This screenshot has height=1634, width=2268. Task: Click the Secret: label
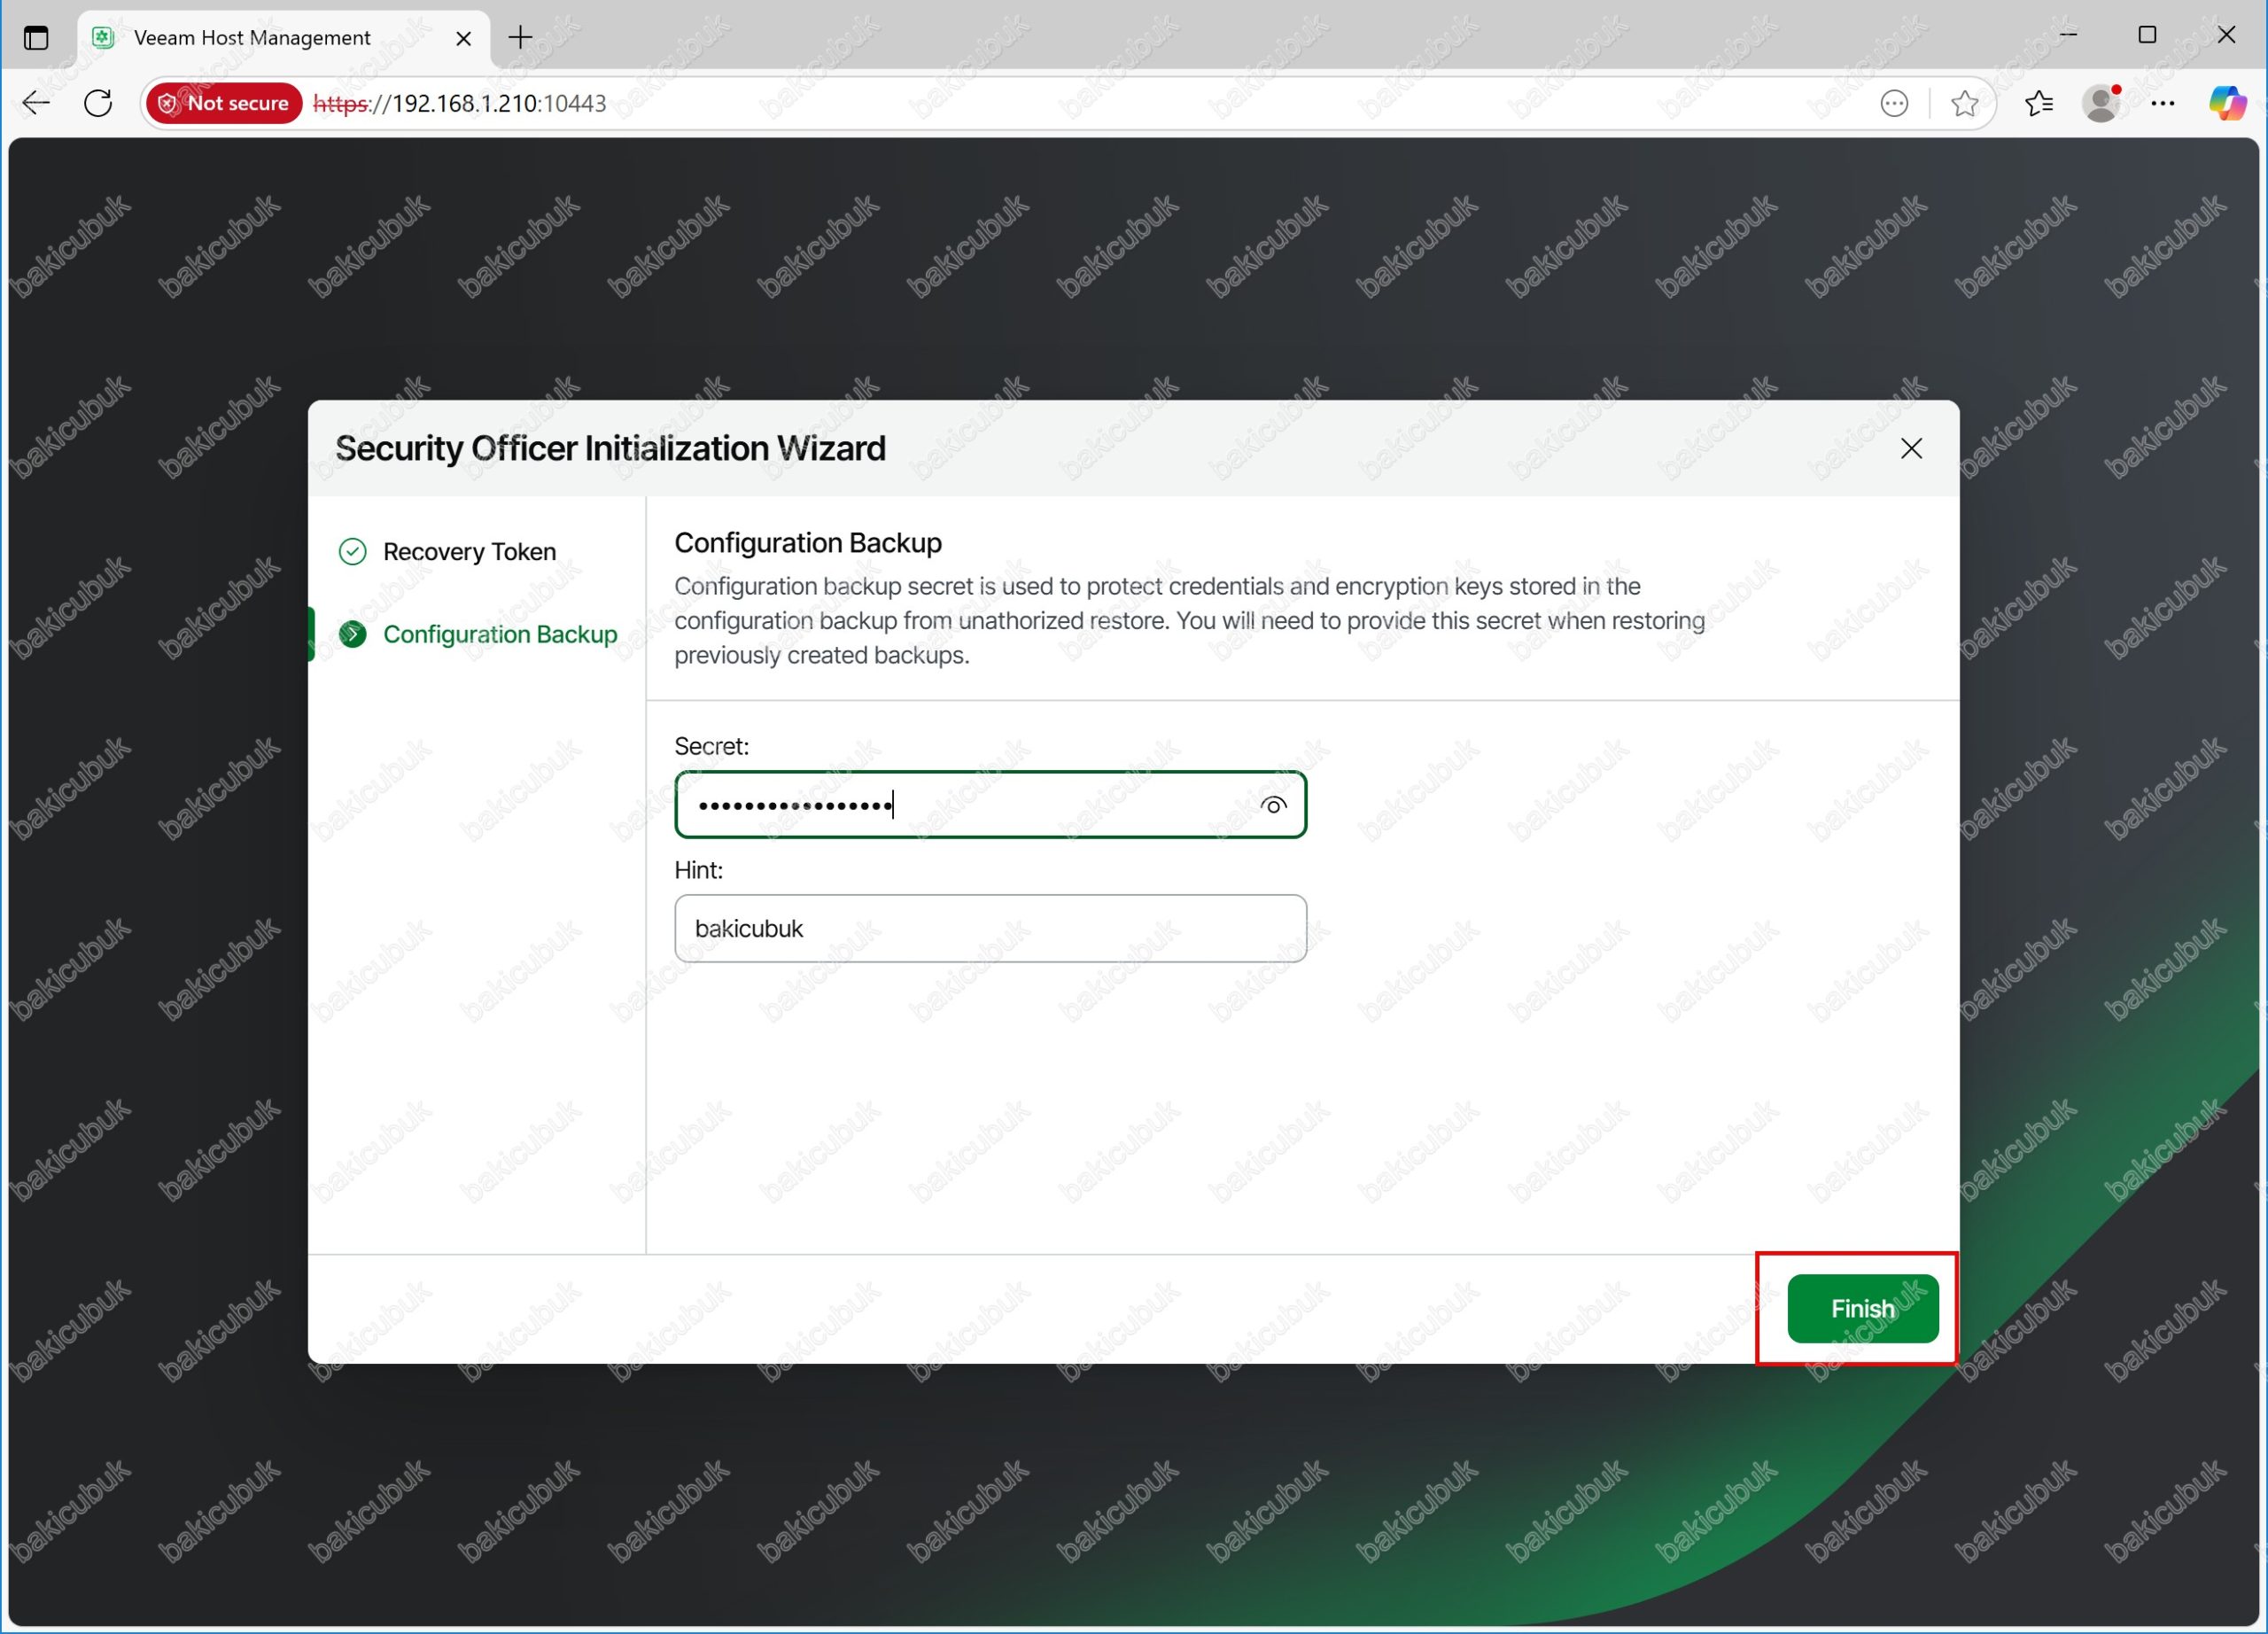(712, 746)
